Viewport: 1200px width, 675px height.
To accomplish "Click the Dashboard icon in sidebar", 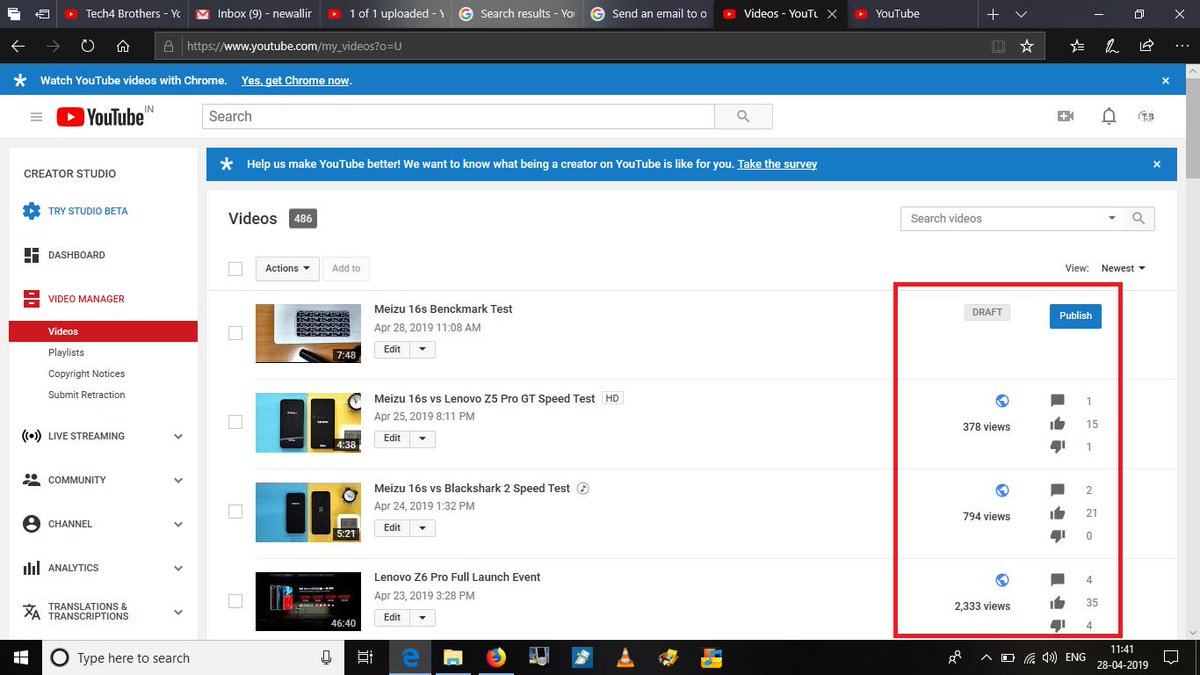I will [31, 255].
